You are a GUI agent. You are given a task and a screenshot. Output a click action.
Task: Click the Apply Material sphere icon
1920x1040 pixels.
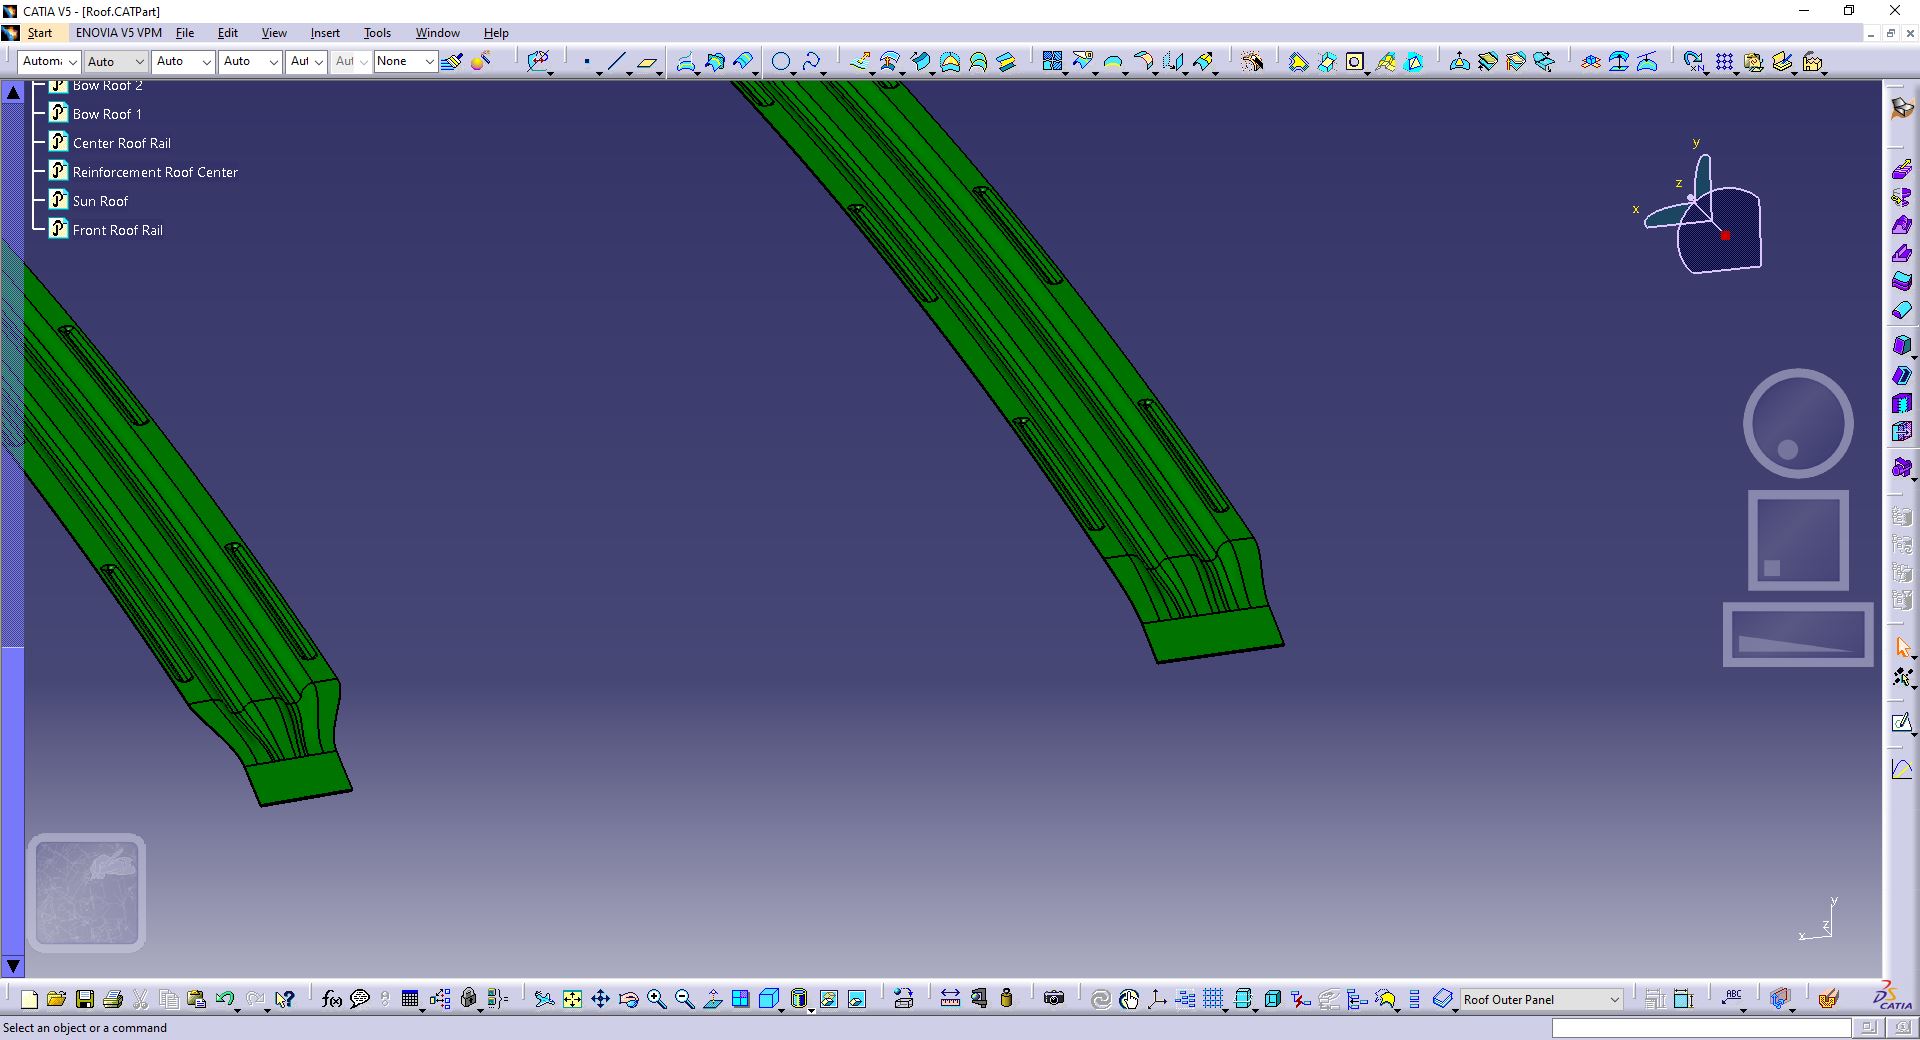click(480, 62)
